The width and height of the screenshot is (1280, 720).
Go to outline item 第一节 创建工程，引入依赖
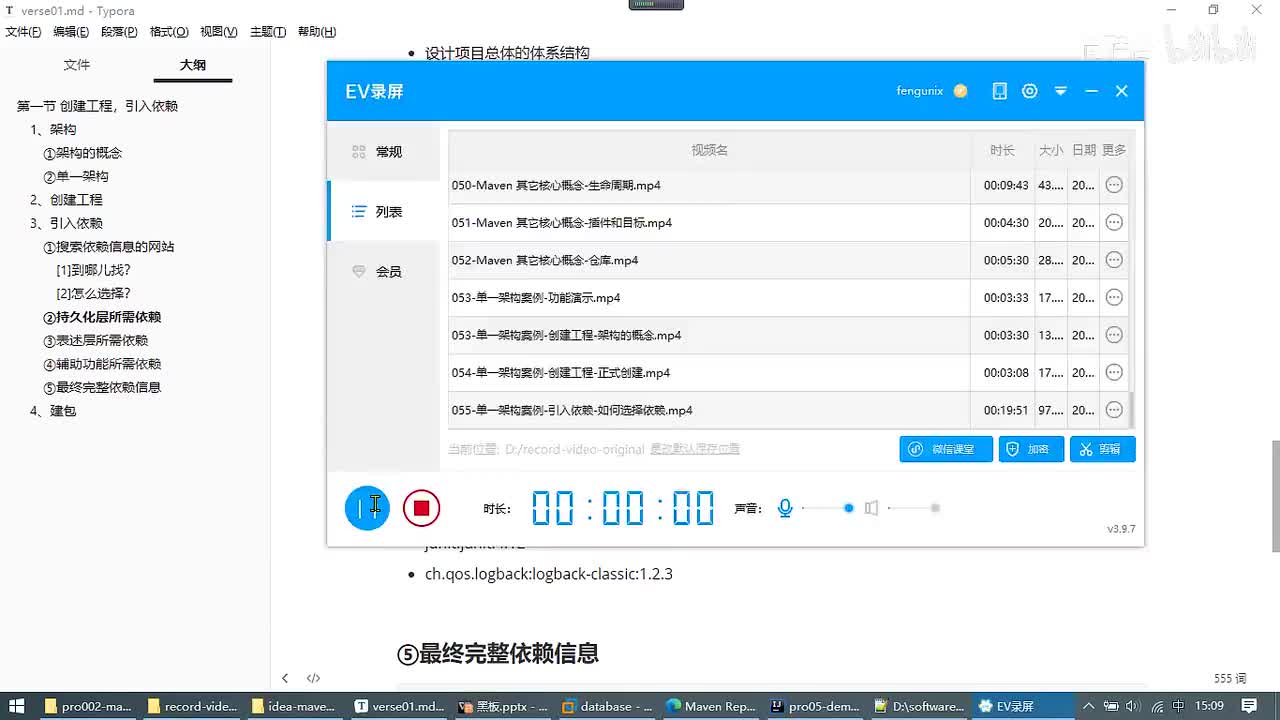(x=97, y=106)
